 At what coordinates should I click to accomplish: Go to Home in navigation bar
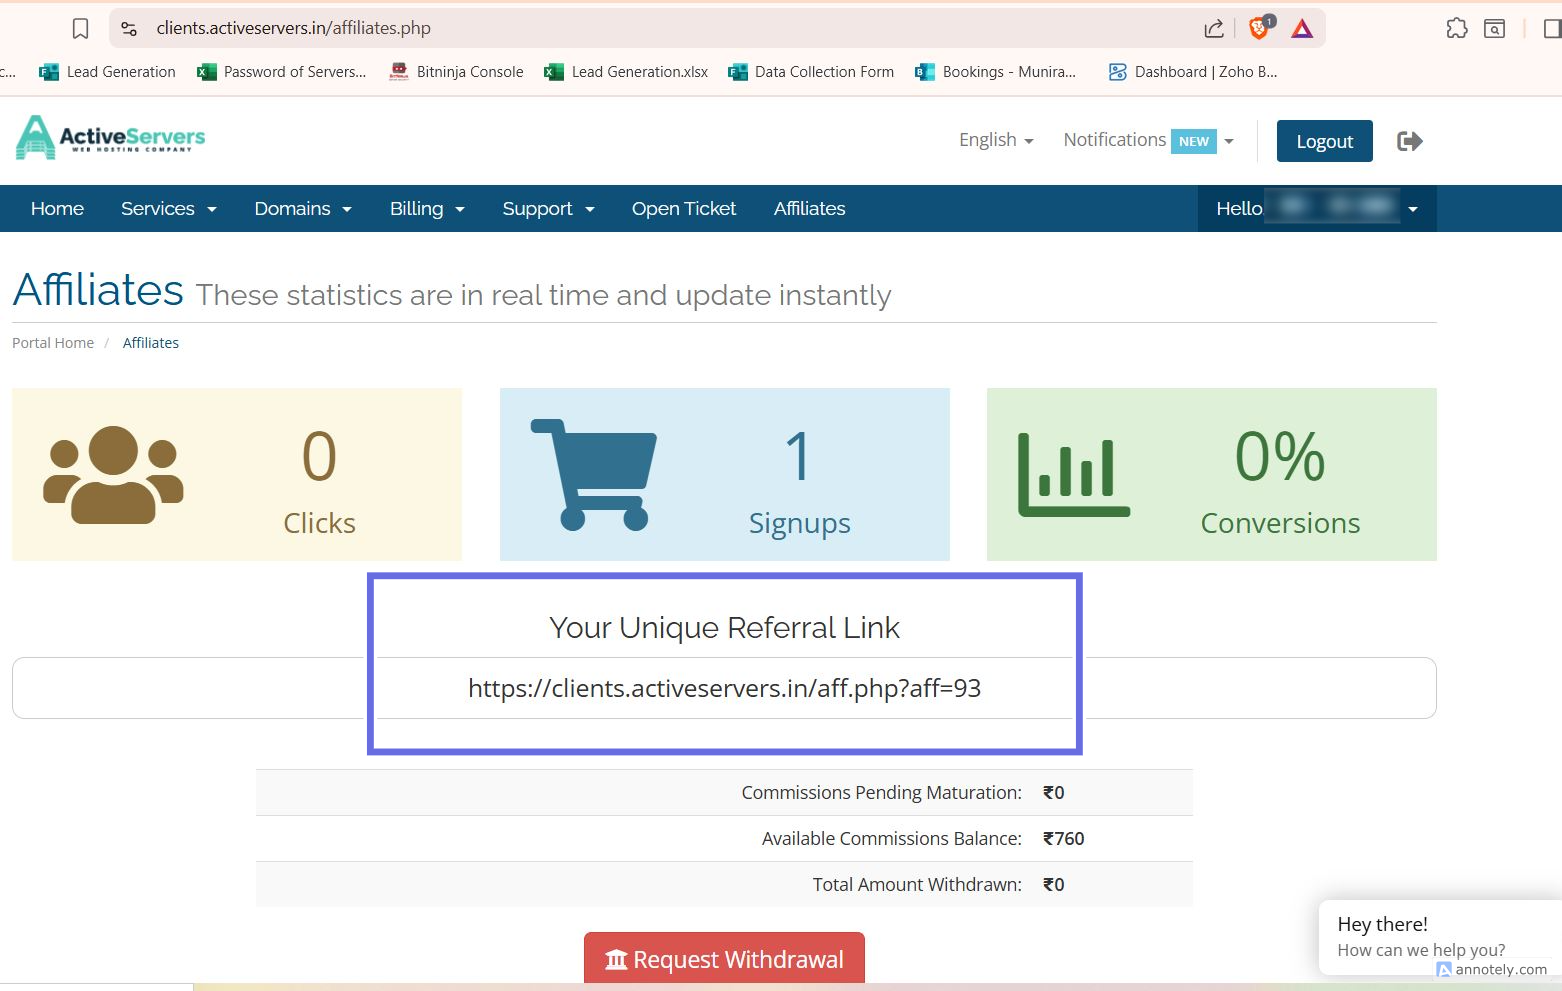(57, 209)
